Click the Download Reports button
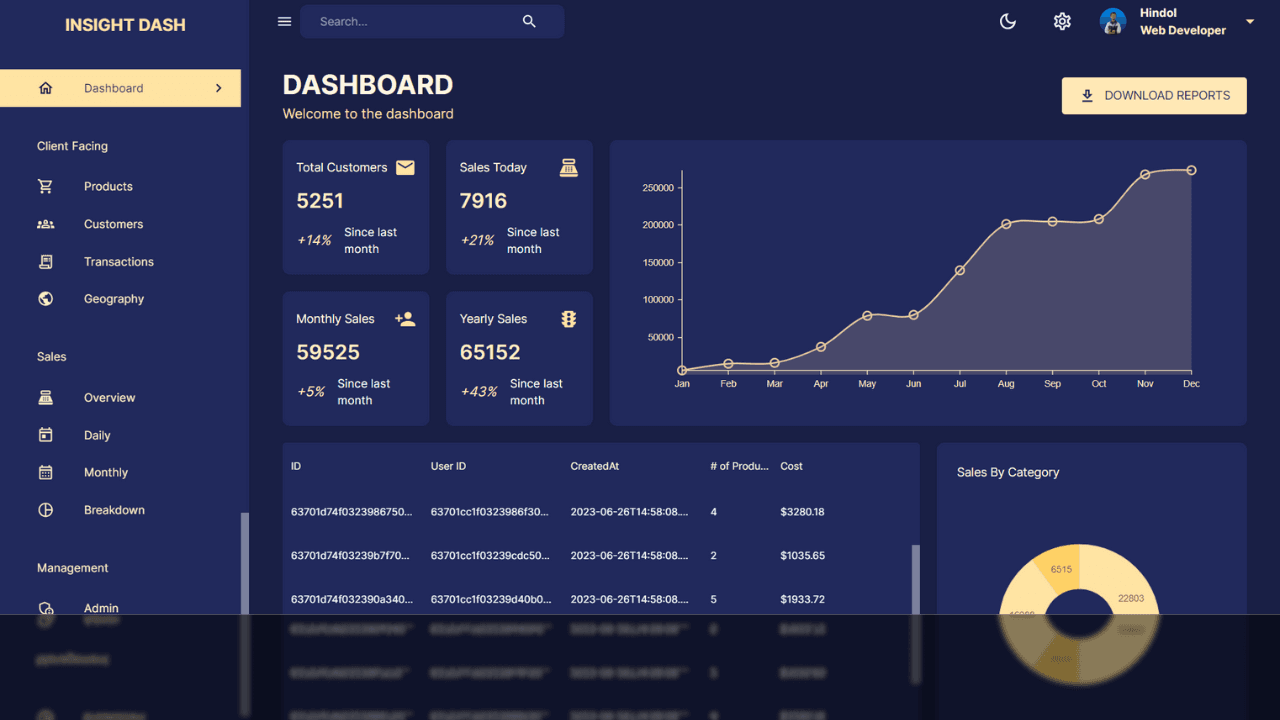The width and height of the screenshot is (1280, 720). [x=1154, y=96]
